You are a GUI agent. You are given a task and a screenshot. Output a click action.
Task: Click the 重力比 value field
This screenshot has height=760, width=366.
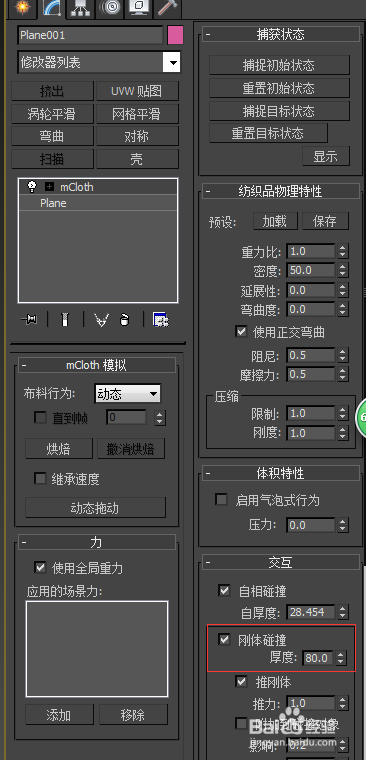coord(311,251)
